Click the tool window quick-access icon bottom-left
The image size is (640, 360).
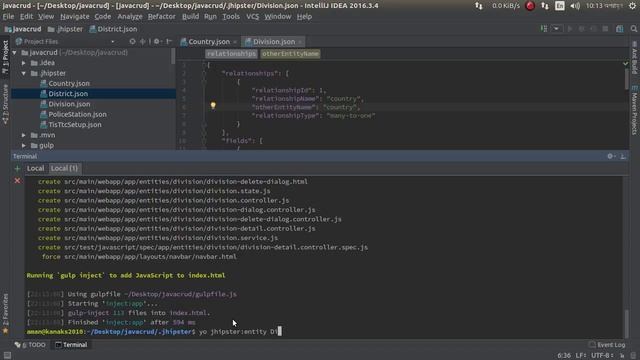[x=7, y=356]
